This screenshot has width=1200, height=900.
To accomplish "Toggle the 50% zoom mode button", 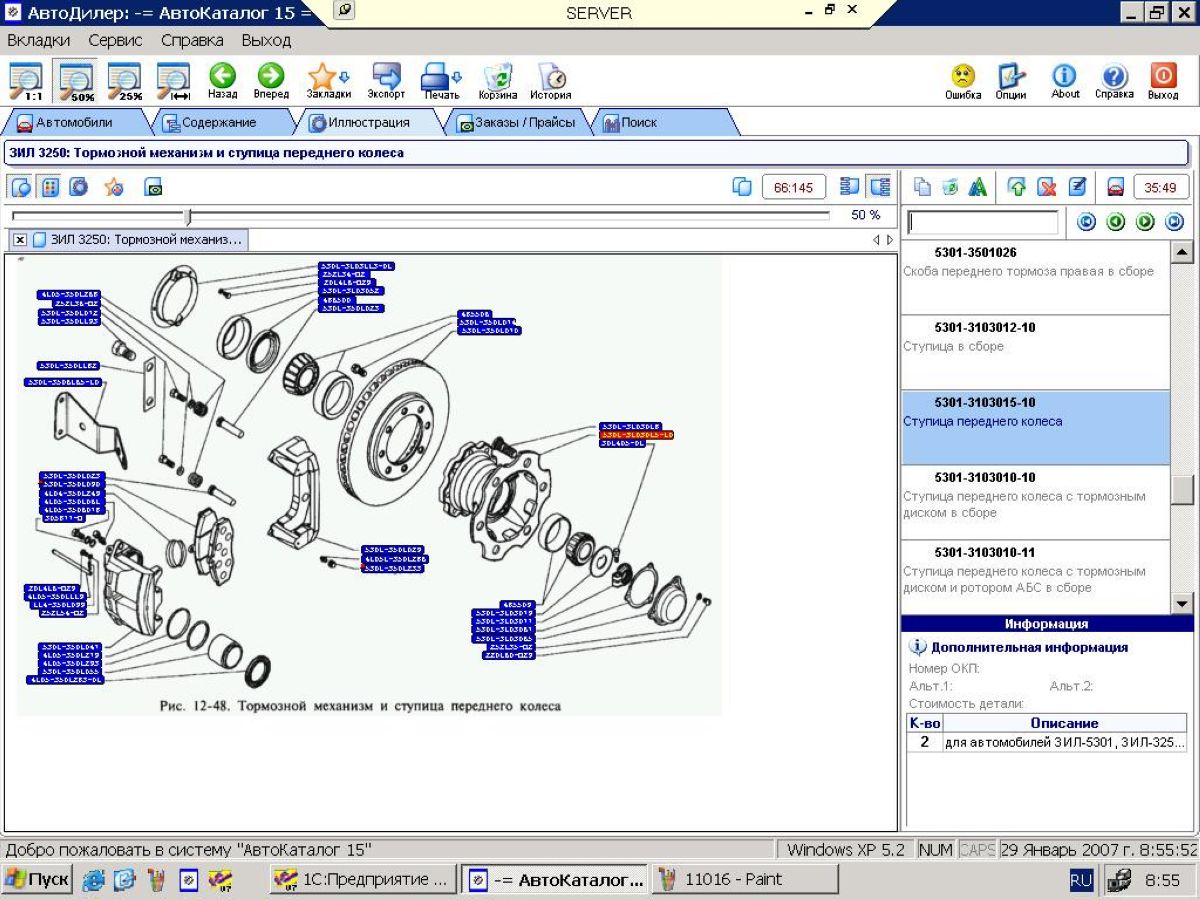I will tap(76, 80).
